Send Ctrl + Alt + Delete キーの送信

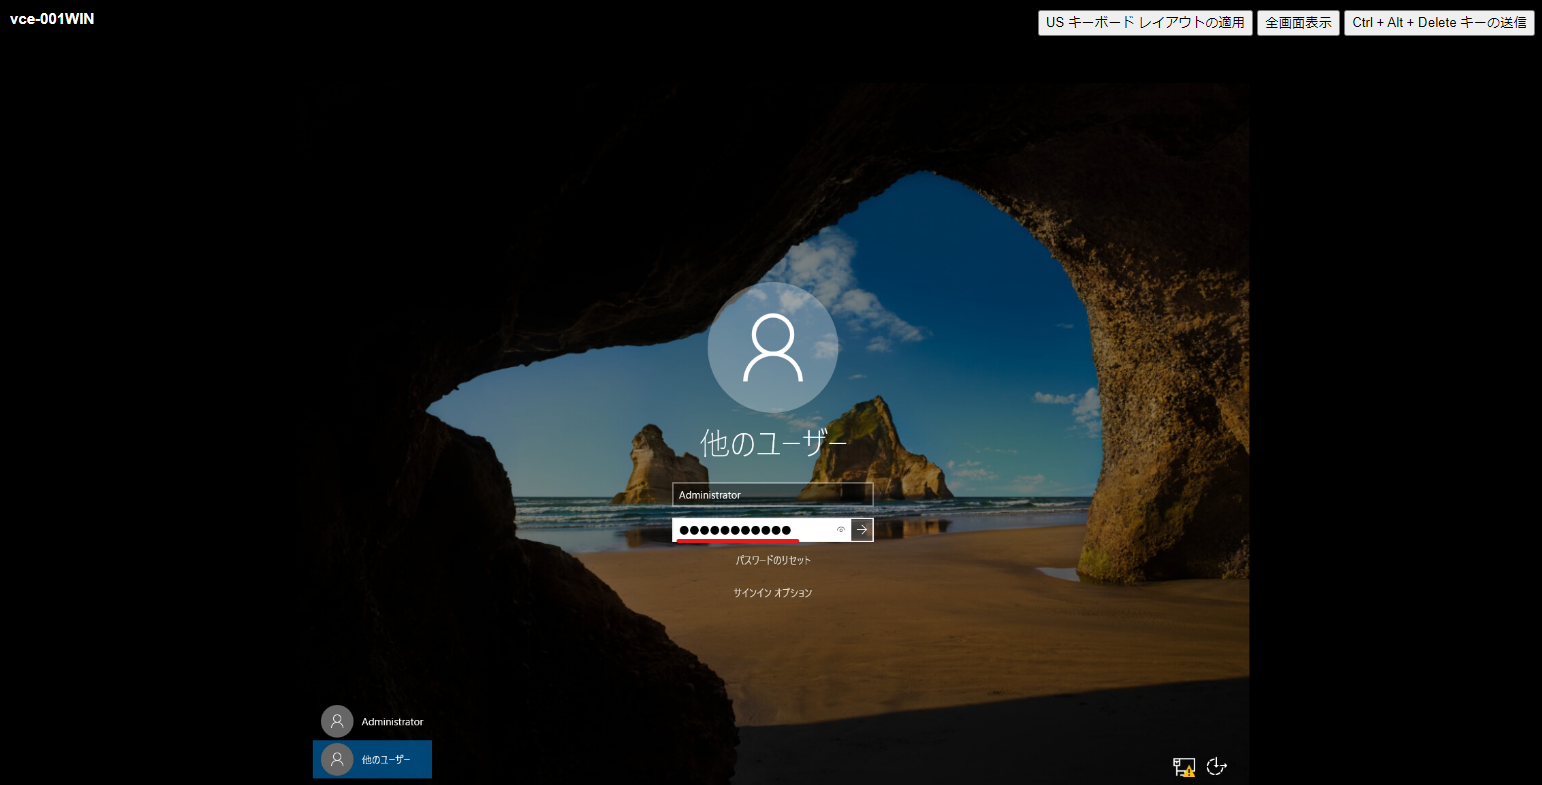[1439, 23]
